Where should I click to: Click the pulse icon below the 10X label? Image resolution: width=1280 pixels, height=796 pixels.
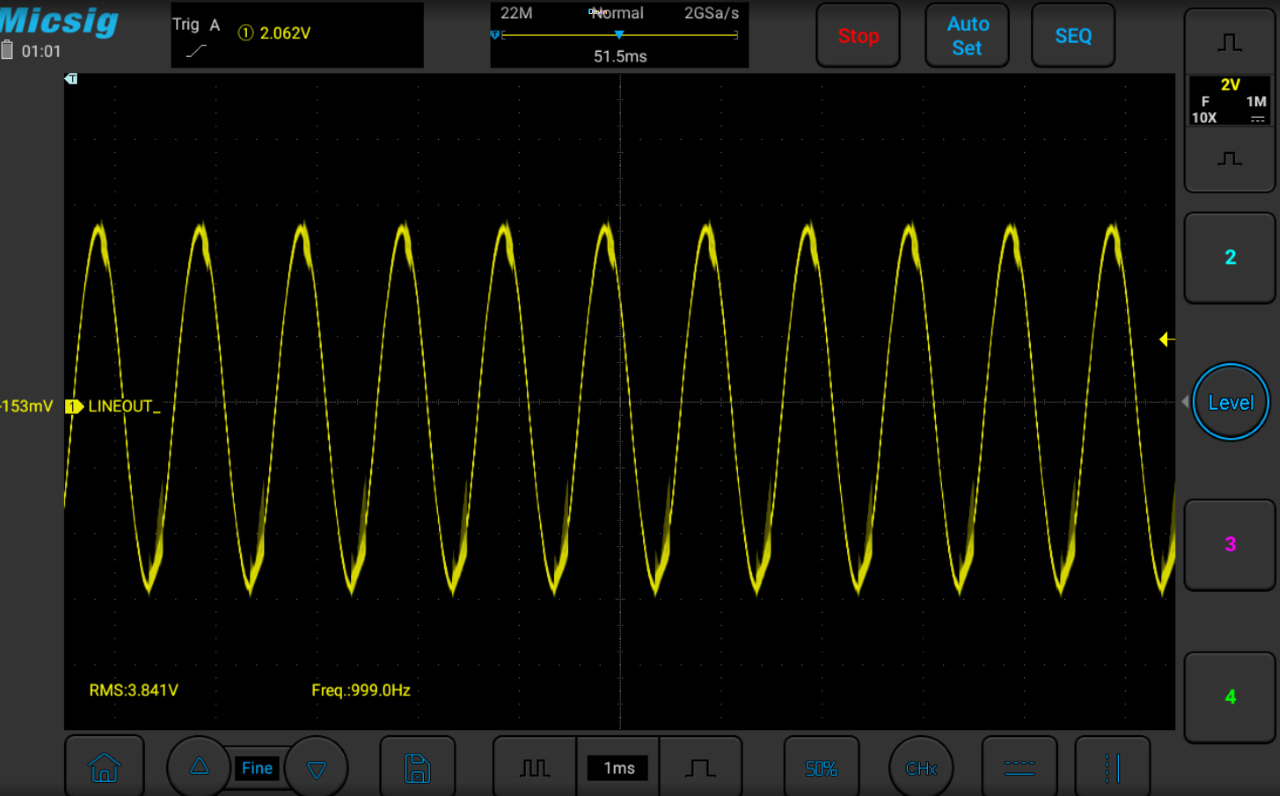(1230, 159)
